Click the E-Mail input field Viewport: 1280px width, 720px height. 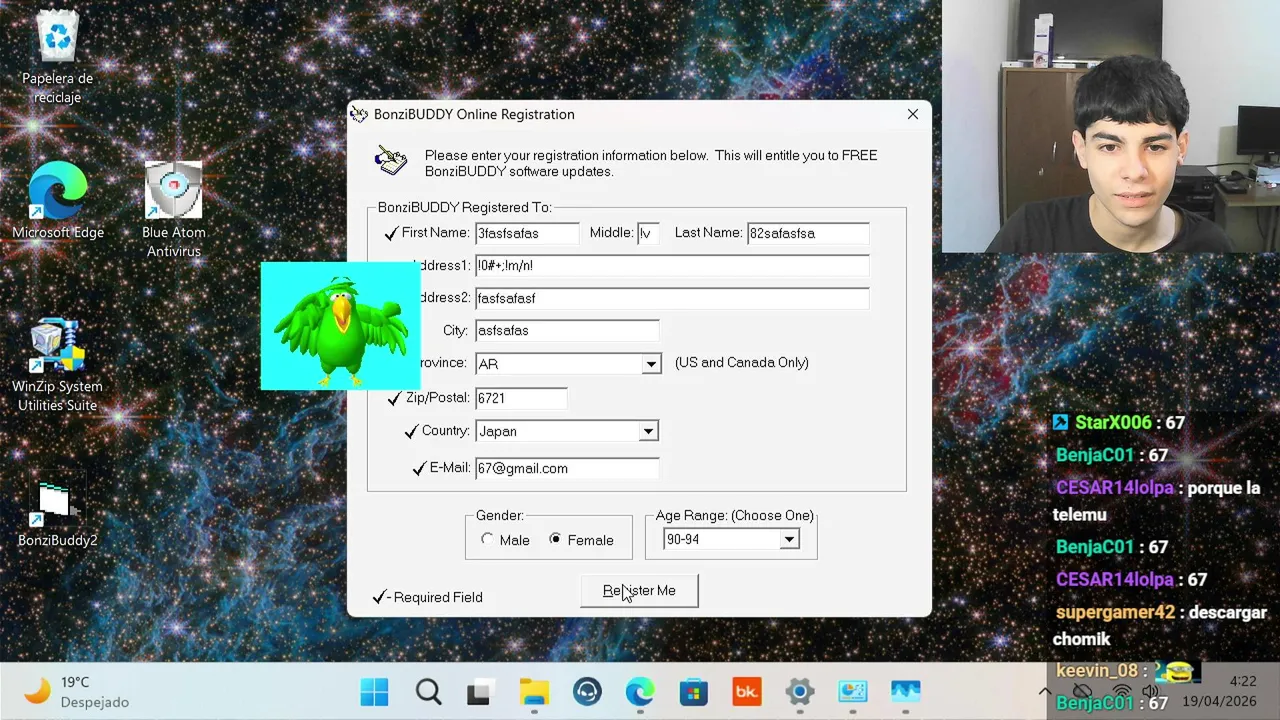pos(567,468)
